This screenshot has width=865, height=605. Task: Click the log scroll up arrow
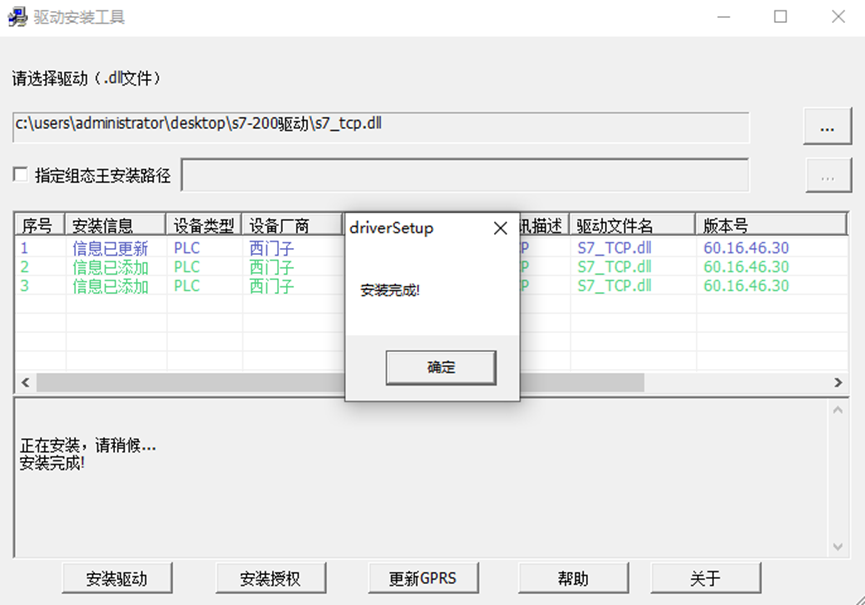point(837,410)
